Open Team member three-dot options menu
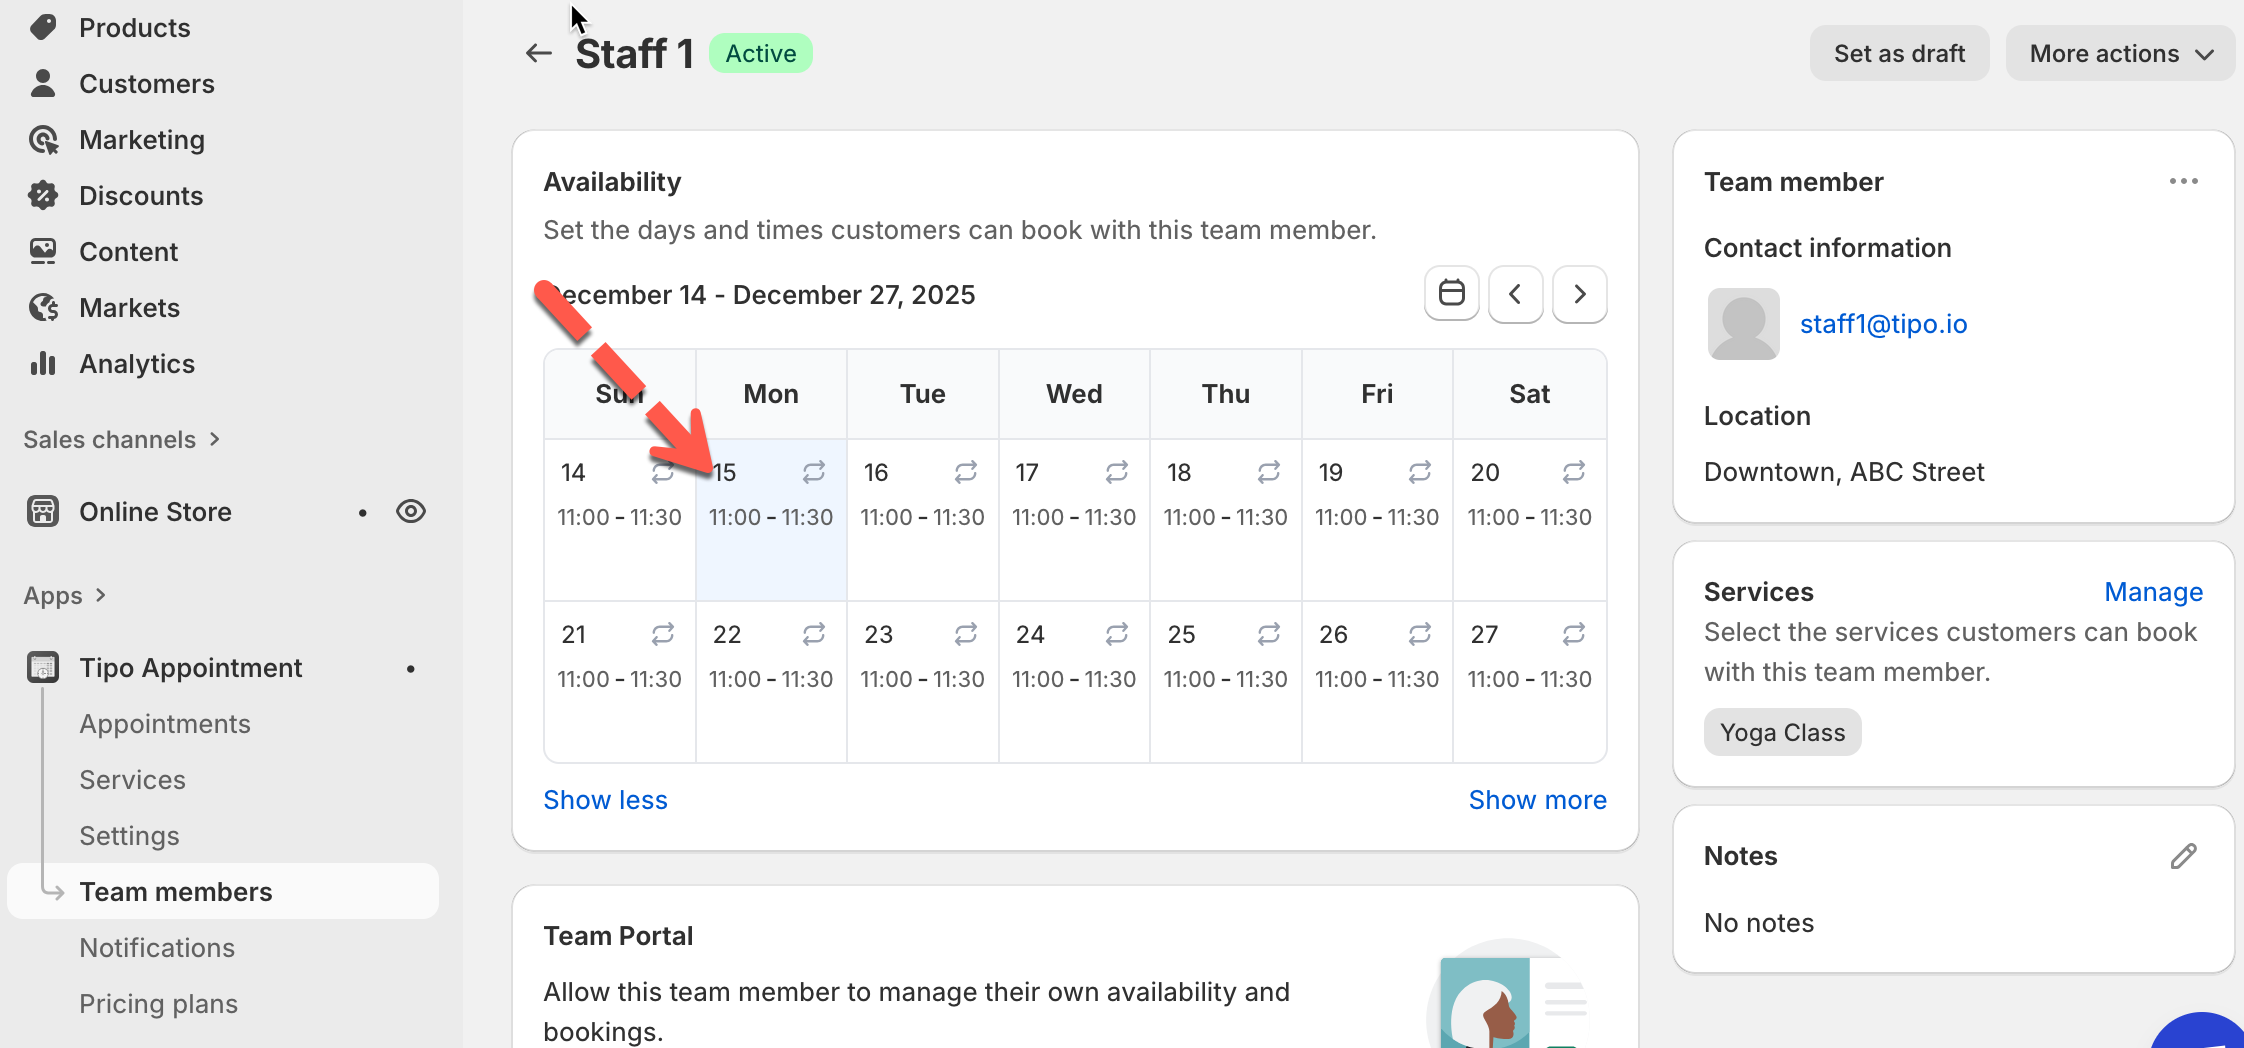The width and height of the screenshot is (2244, 1048). coord(2183,181)
